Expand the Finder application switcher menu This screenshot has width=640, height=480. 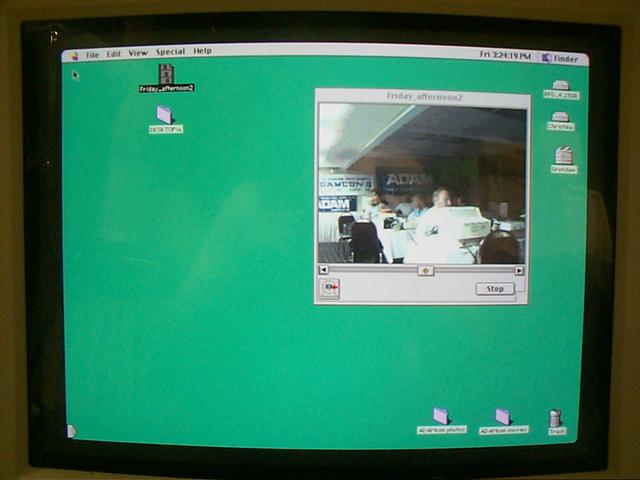point(562,58)
